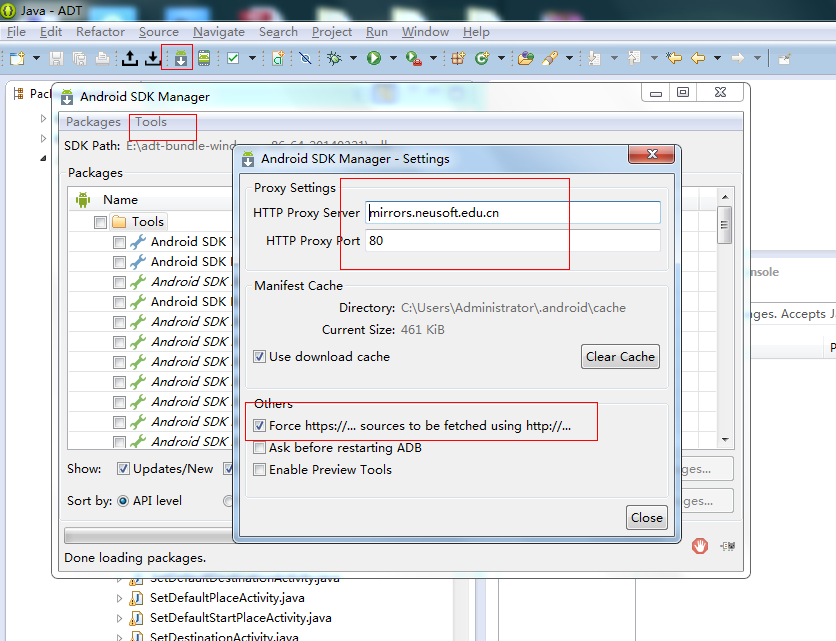Screen dimensions: 836x641
Task: Click the Save All toolbar icon
Action: point(79,58)
